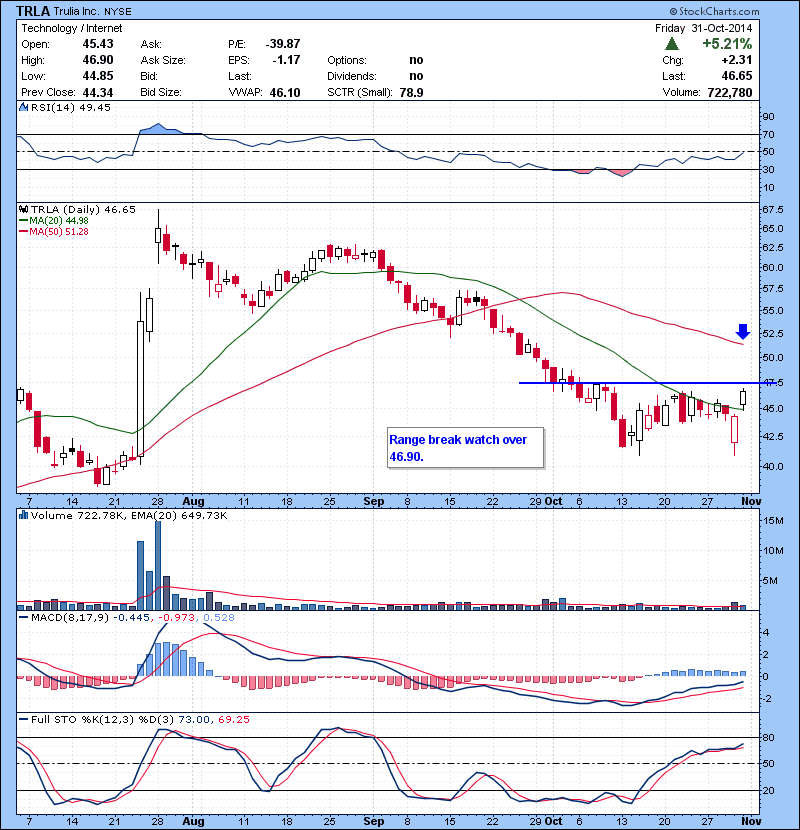
Task: Click the SCTR (Small) value 78.9
Action: tap(411, 93)
